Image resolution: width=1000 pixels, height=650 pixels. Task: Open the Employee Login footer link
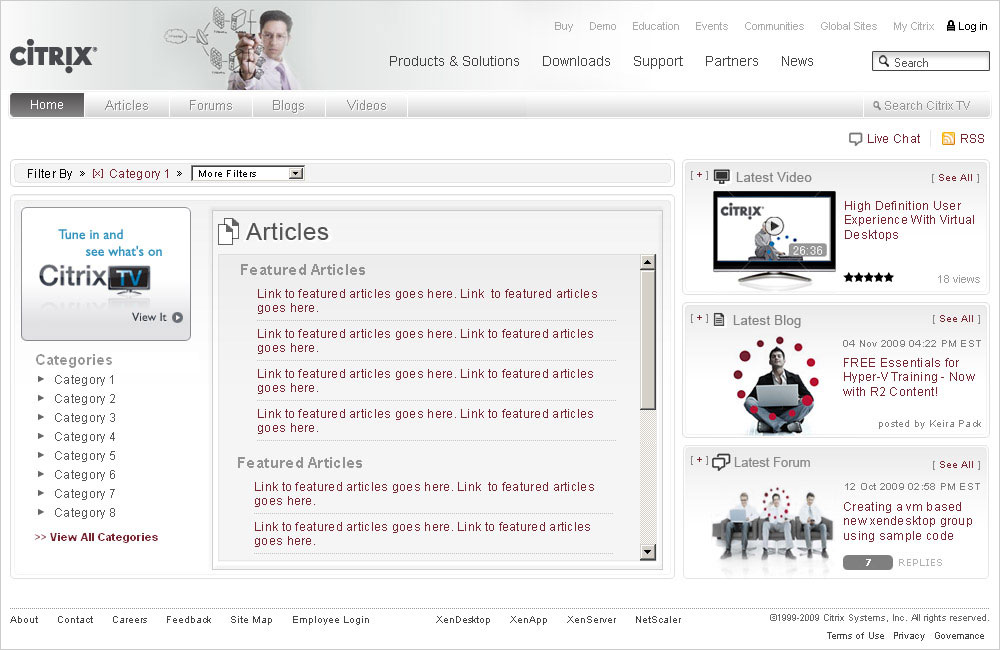[330, 619]
